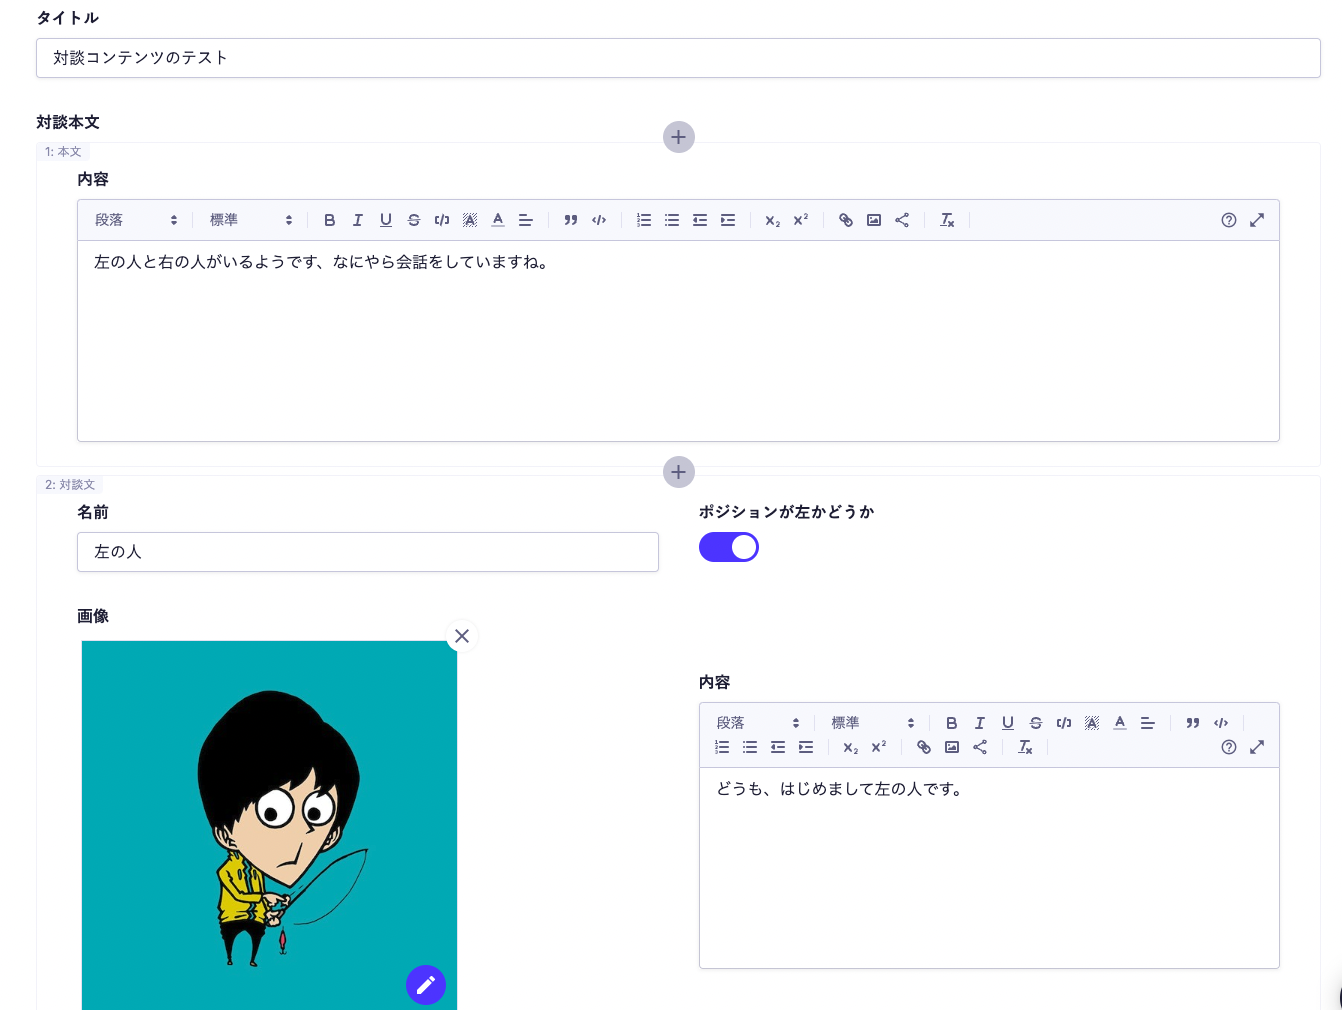Toggle bold in the 本文 block editor

click(x=329, y=220)
